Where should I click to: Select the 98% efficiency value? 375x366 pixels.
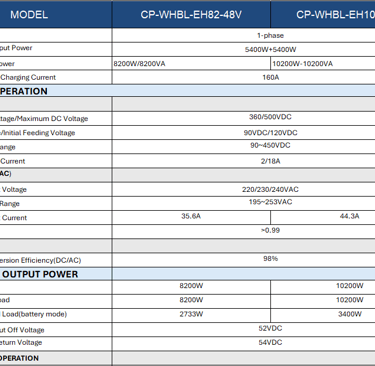[270, 259]
